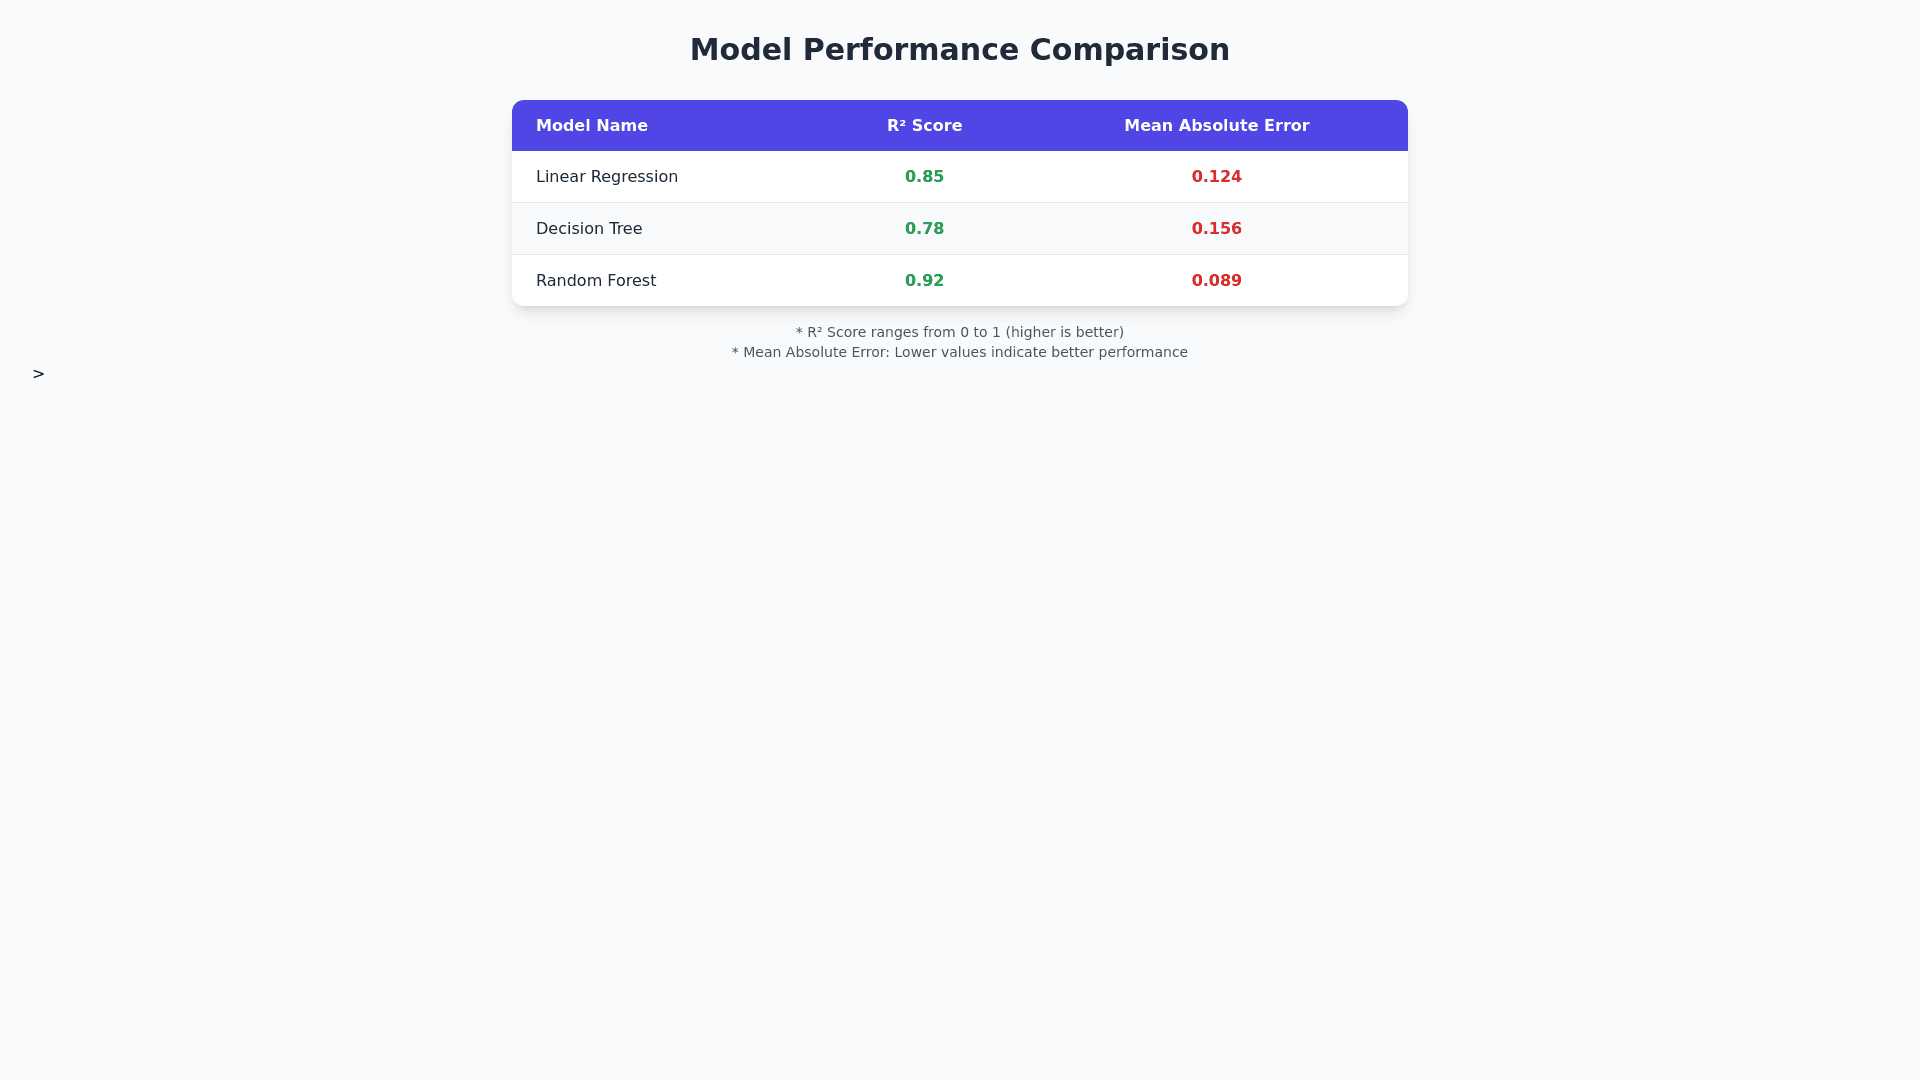This screenshot has width=1920, height=1080.
Task: Click the asterisk before Mean Absolute Error footnote
Action: pos(735,352)
